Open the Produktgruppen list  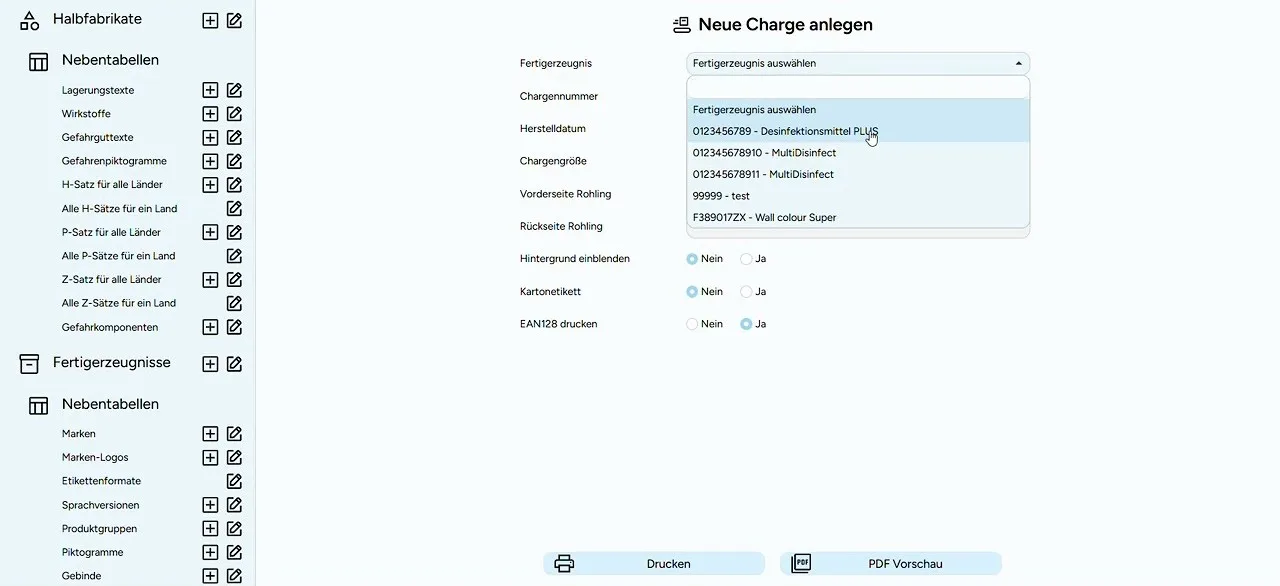click(100, 529)
